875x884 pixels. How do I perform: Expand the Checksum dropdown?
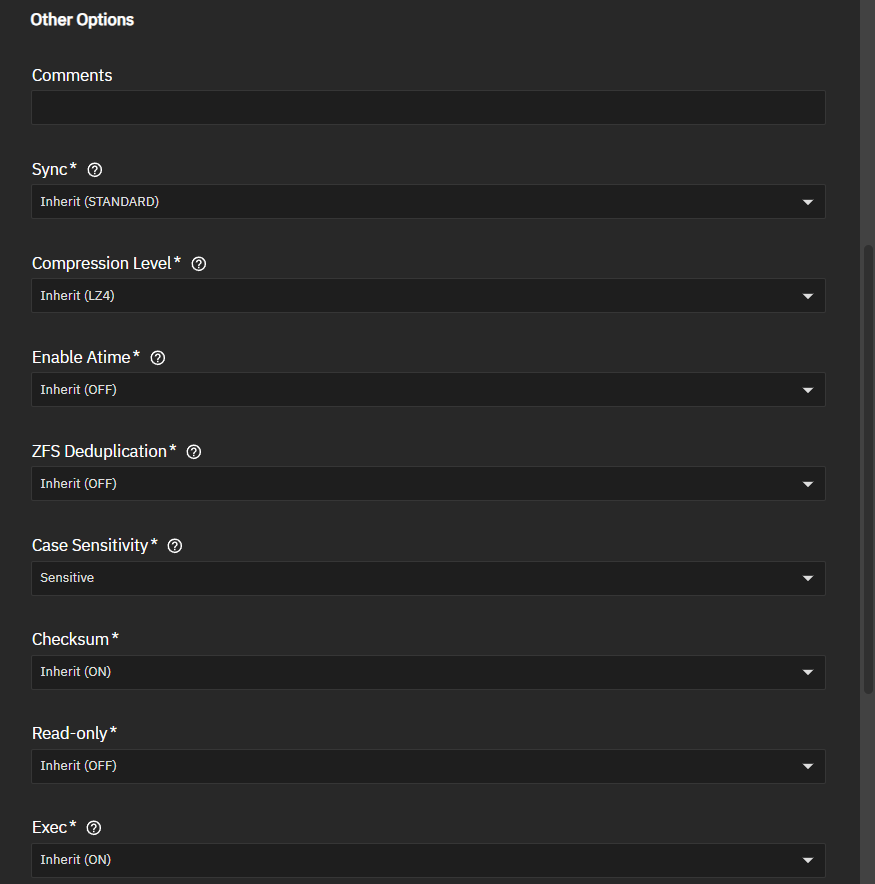[x=428, y=672]
